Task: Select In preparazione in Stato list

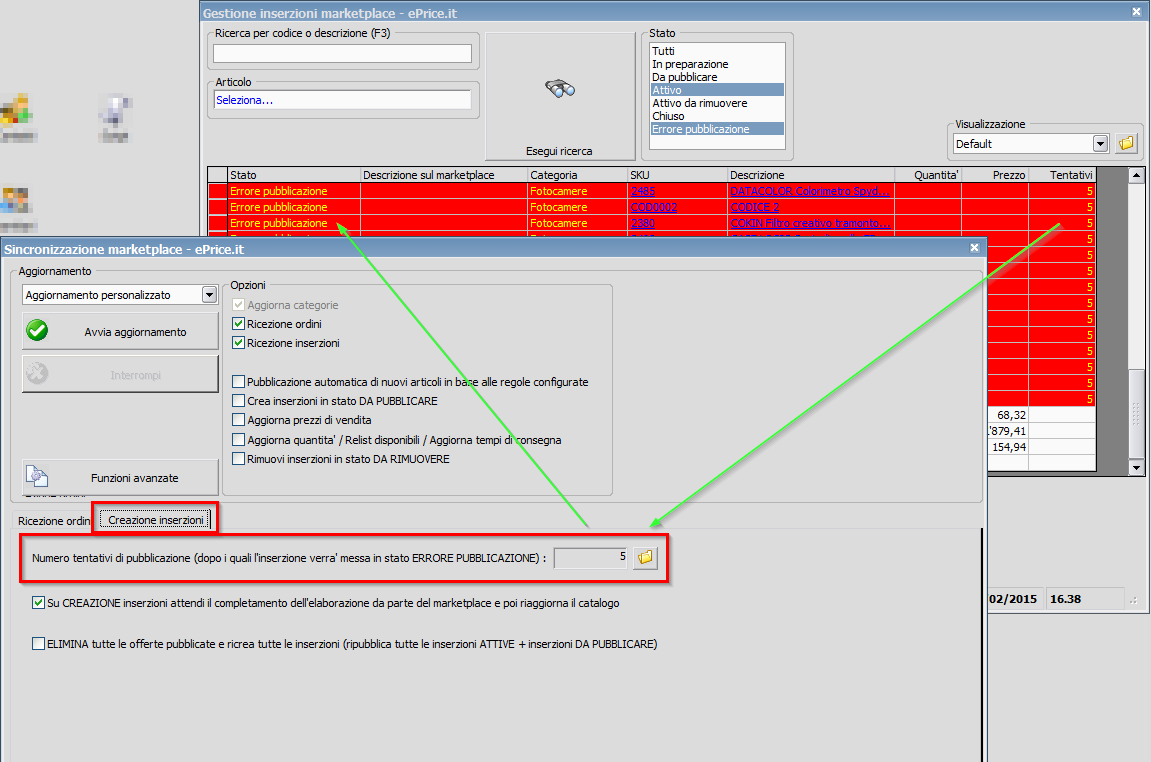Action: click(717, 64)
